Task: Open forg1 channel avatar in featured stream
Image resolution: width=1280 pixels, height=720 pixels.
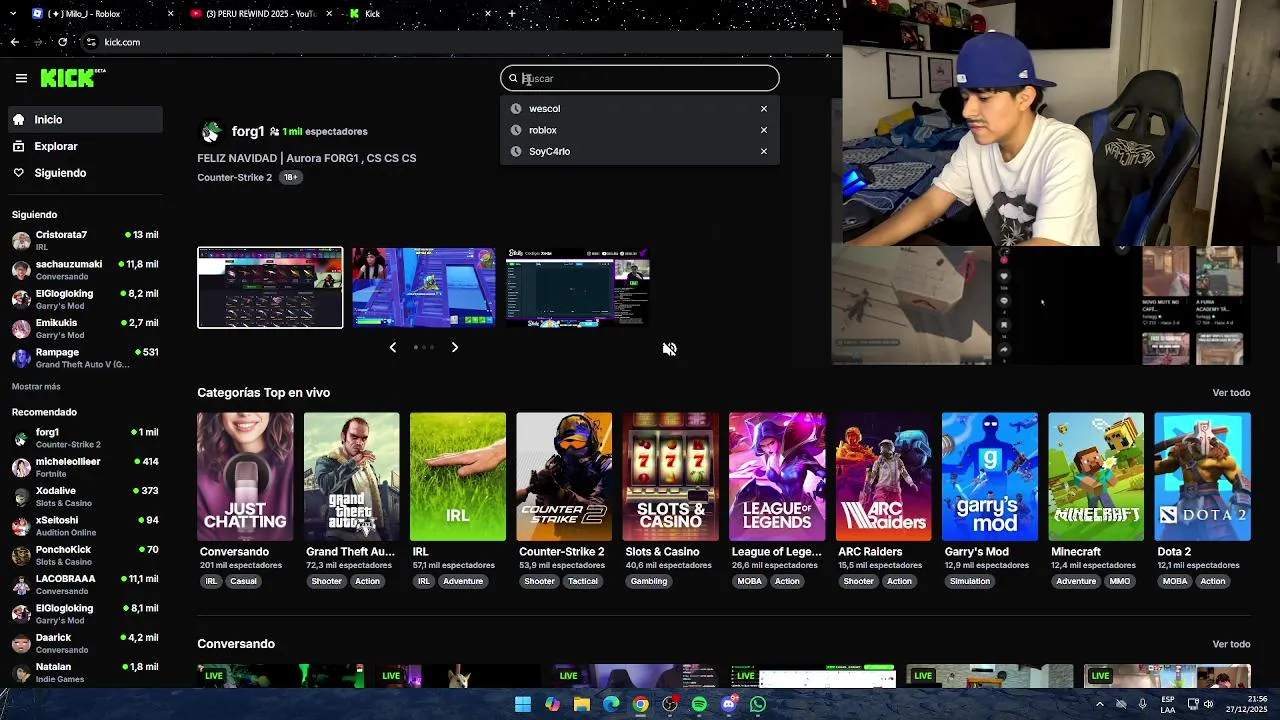Action: [x=211, y=131]
